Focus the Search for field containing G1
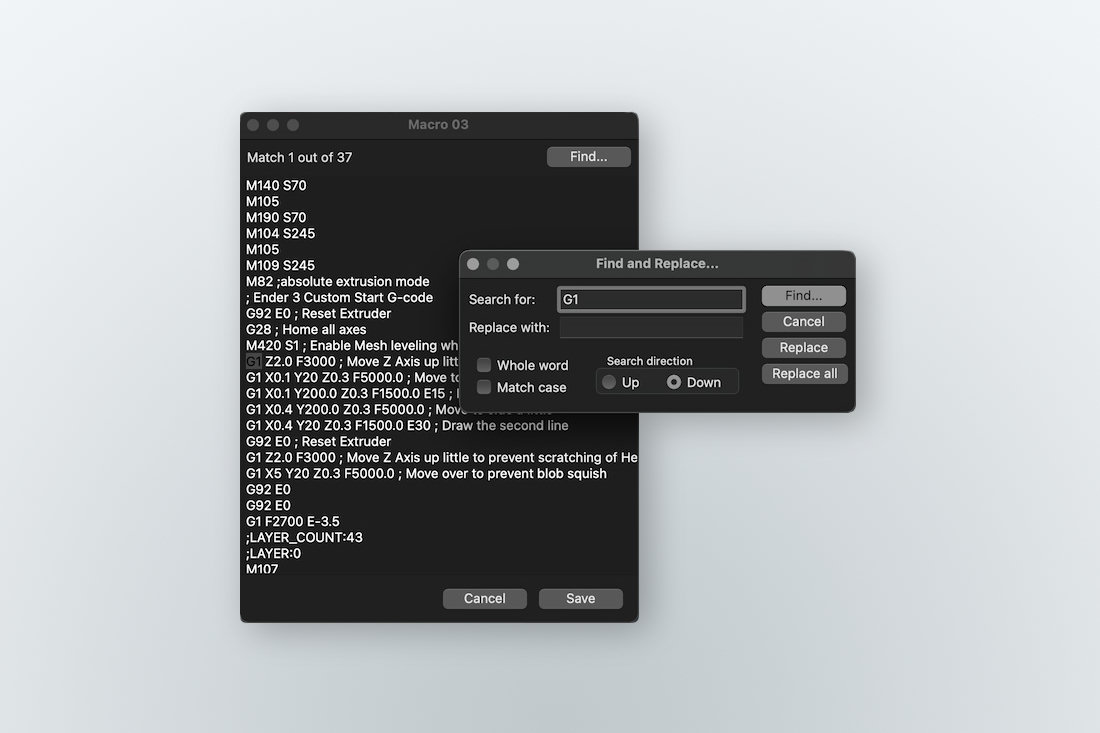Image resolution: width=1100 pixels, height=733 pixels. [650, 300]
